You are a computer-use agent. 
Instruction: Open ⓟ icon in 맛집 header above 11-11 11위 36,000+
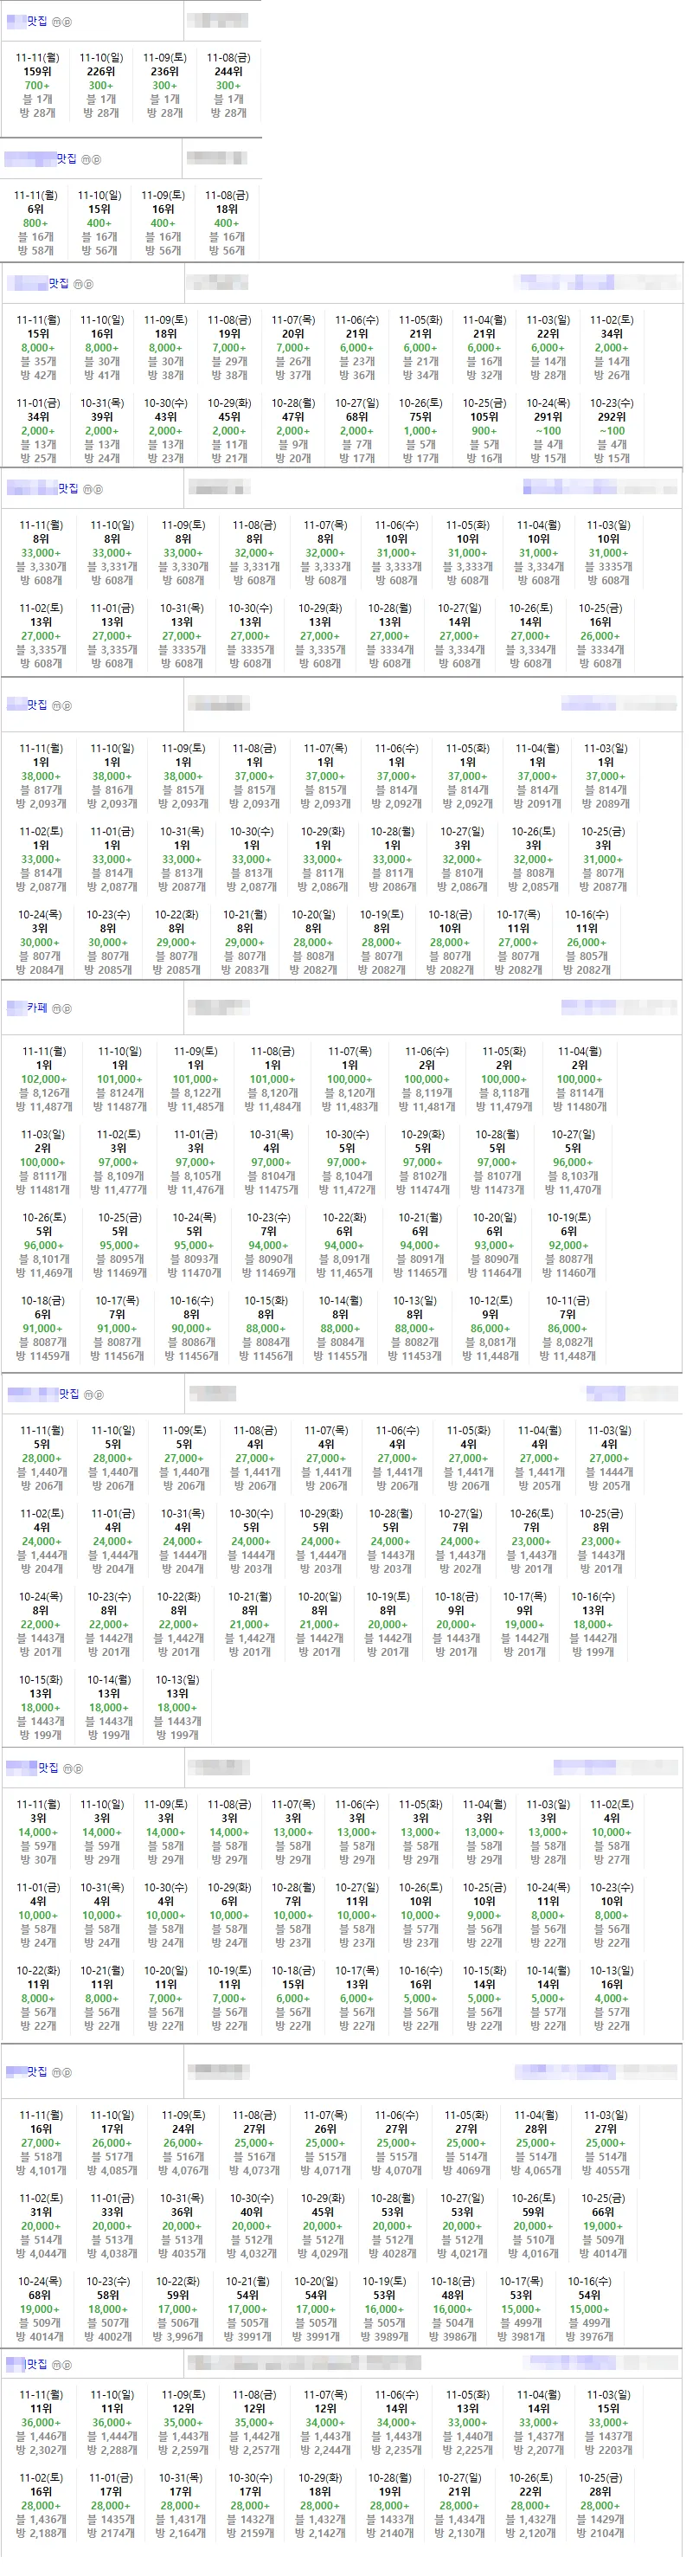67,2365
